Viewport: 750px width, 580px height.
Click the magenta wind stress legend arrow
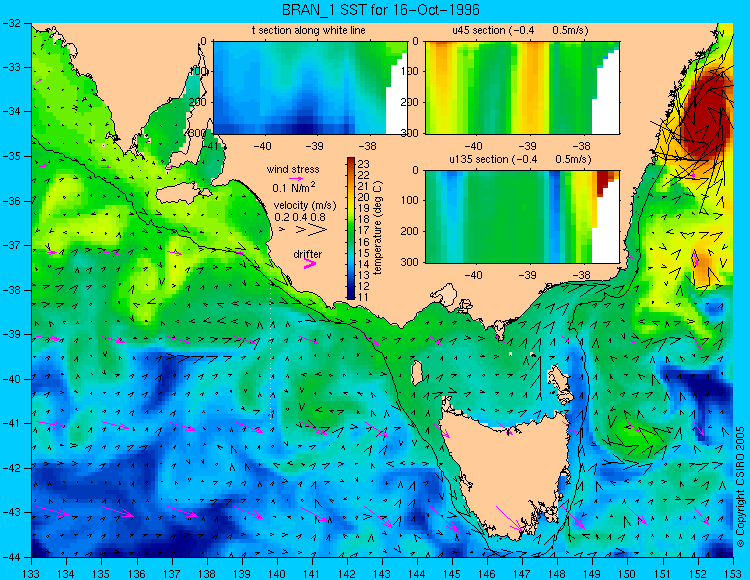[296, 178]
